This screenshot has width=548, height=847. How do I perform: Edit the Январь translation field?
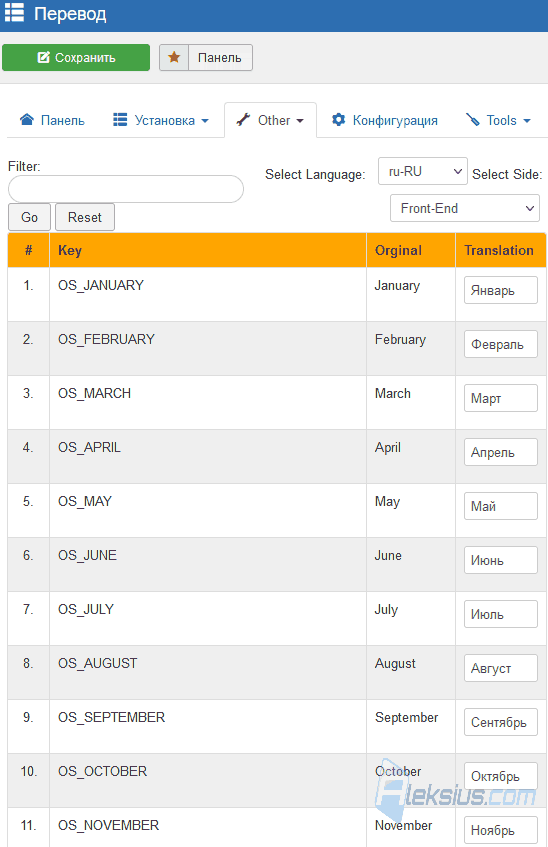tap(501, 290)
